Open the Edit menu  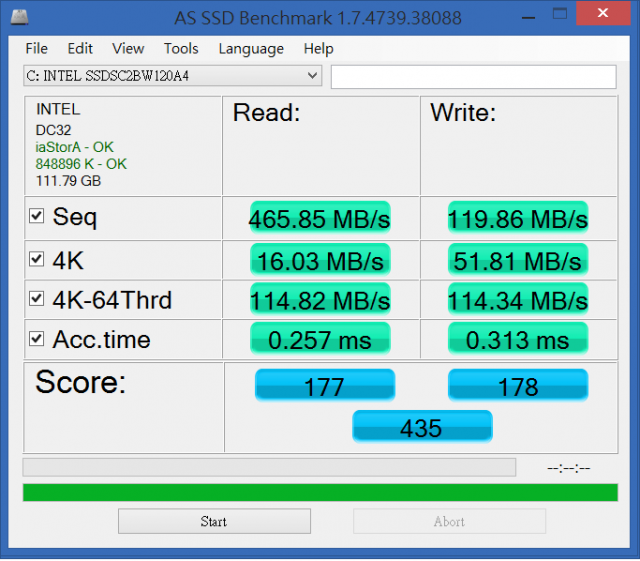(x=80, y=49)
